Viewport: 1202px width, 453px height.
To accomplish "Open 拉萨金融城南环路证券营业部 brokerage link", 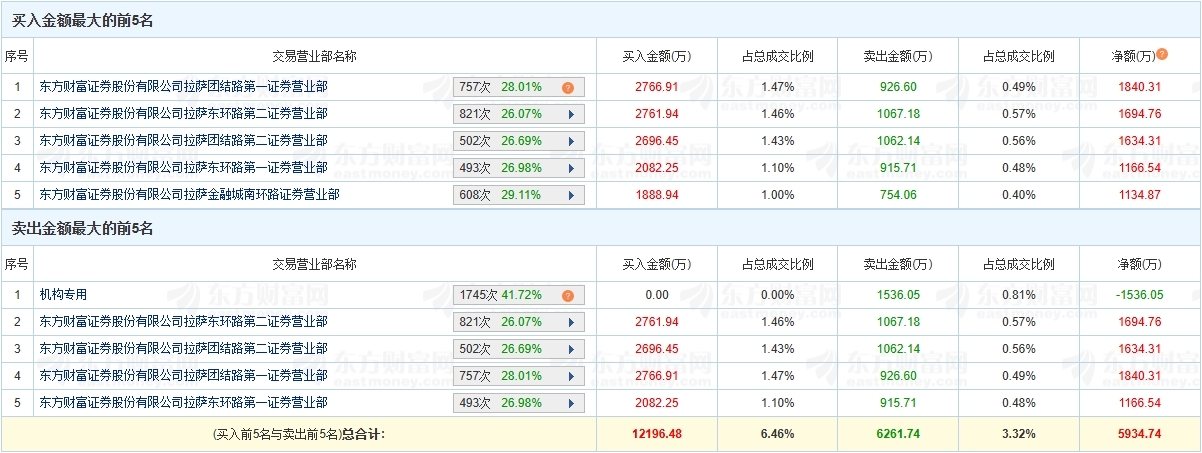I will (189, 195).
